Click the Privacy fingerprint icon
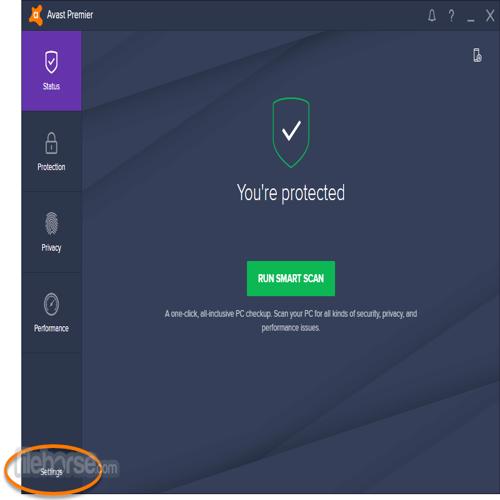Viewport: 500px width, 500px height. [x=51, y=223]
